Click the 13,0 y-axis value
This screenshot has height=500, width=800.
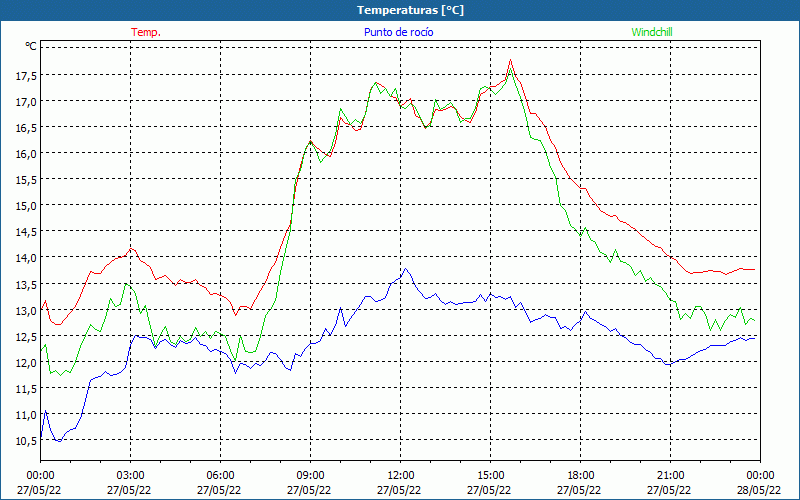coord(26,310)
